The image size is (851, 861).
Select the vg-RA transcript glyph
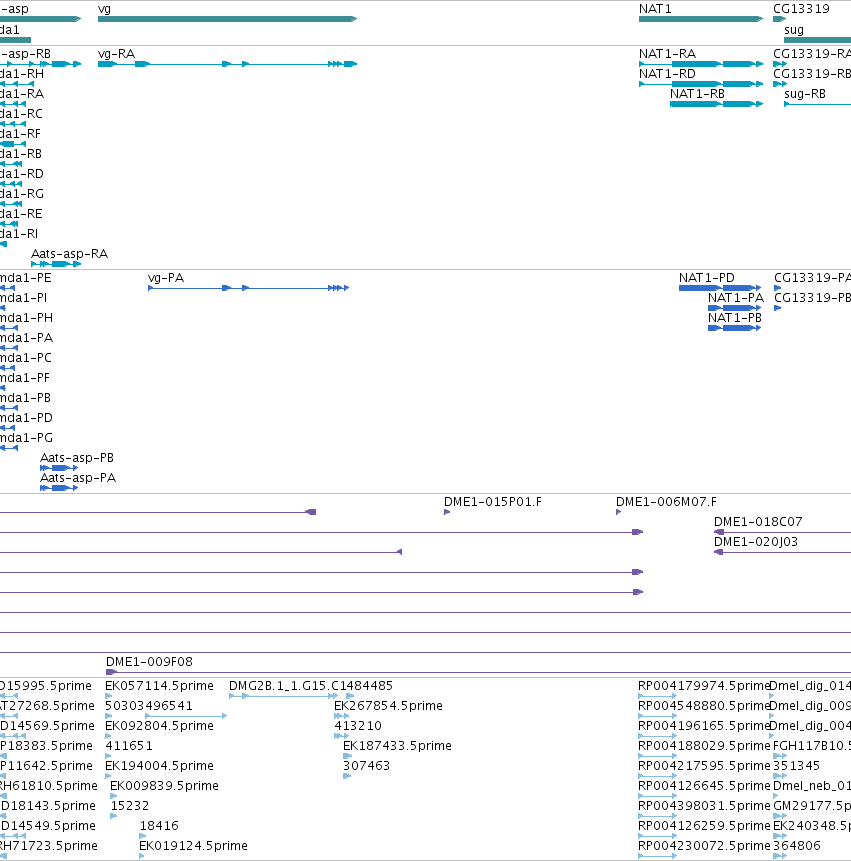227,64
